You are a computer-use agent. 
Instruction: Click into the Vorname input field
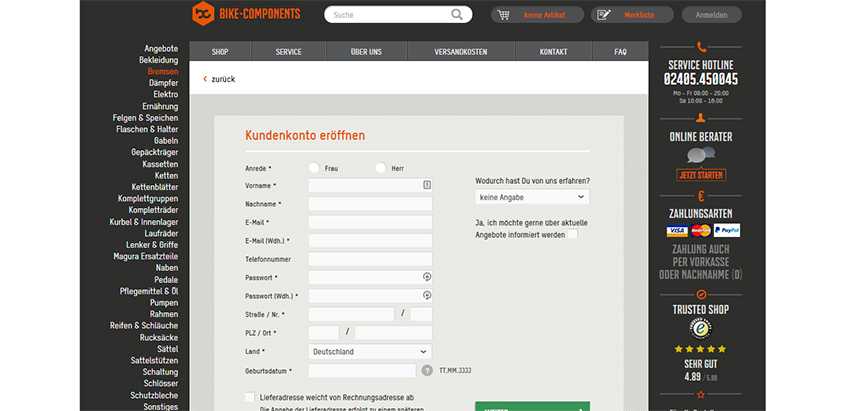coord(365,186)
